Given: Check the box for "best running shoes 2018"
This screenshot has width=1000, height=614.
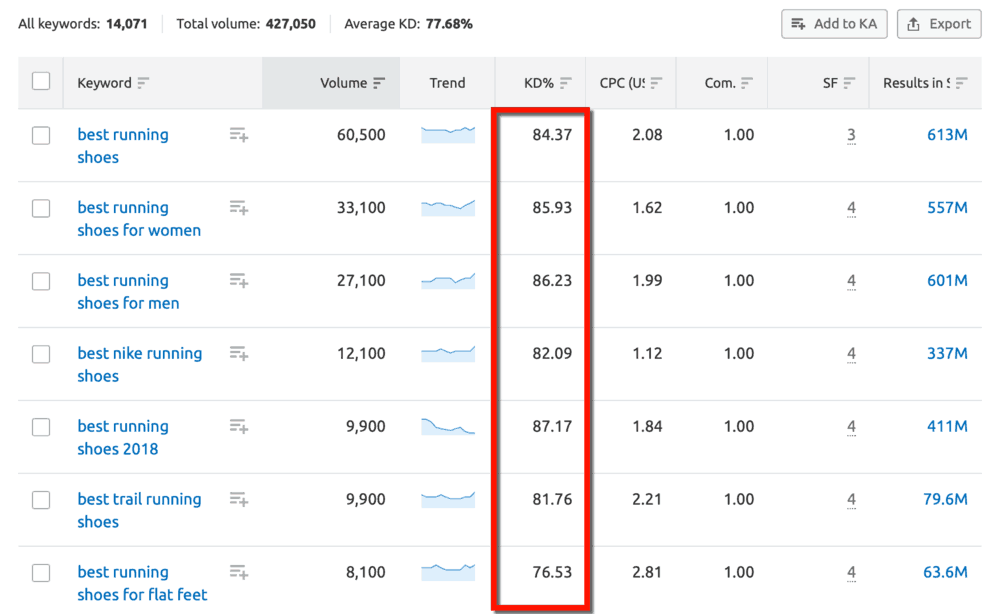Looking at the screenshot, I should point(41,427).
